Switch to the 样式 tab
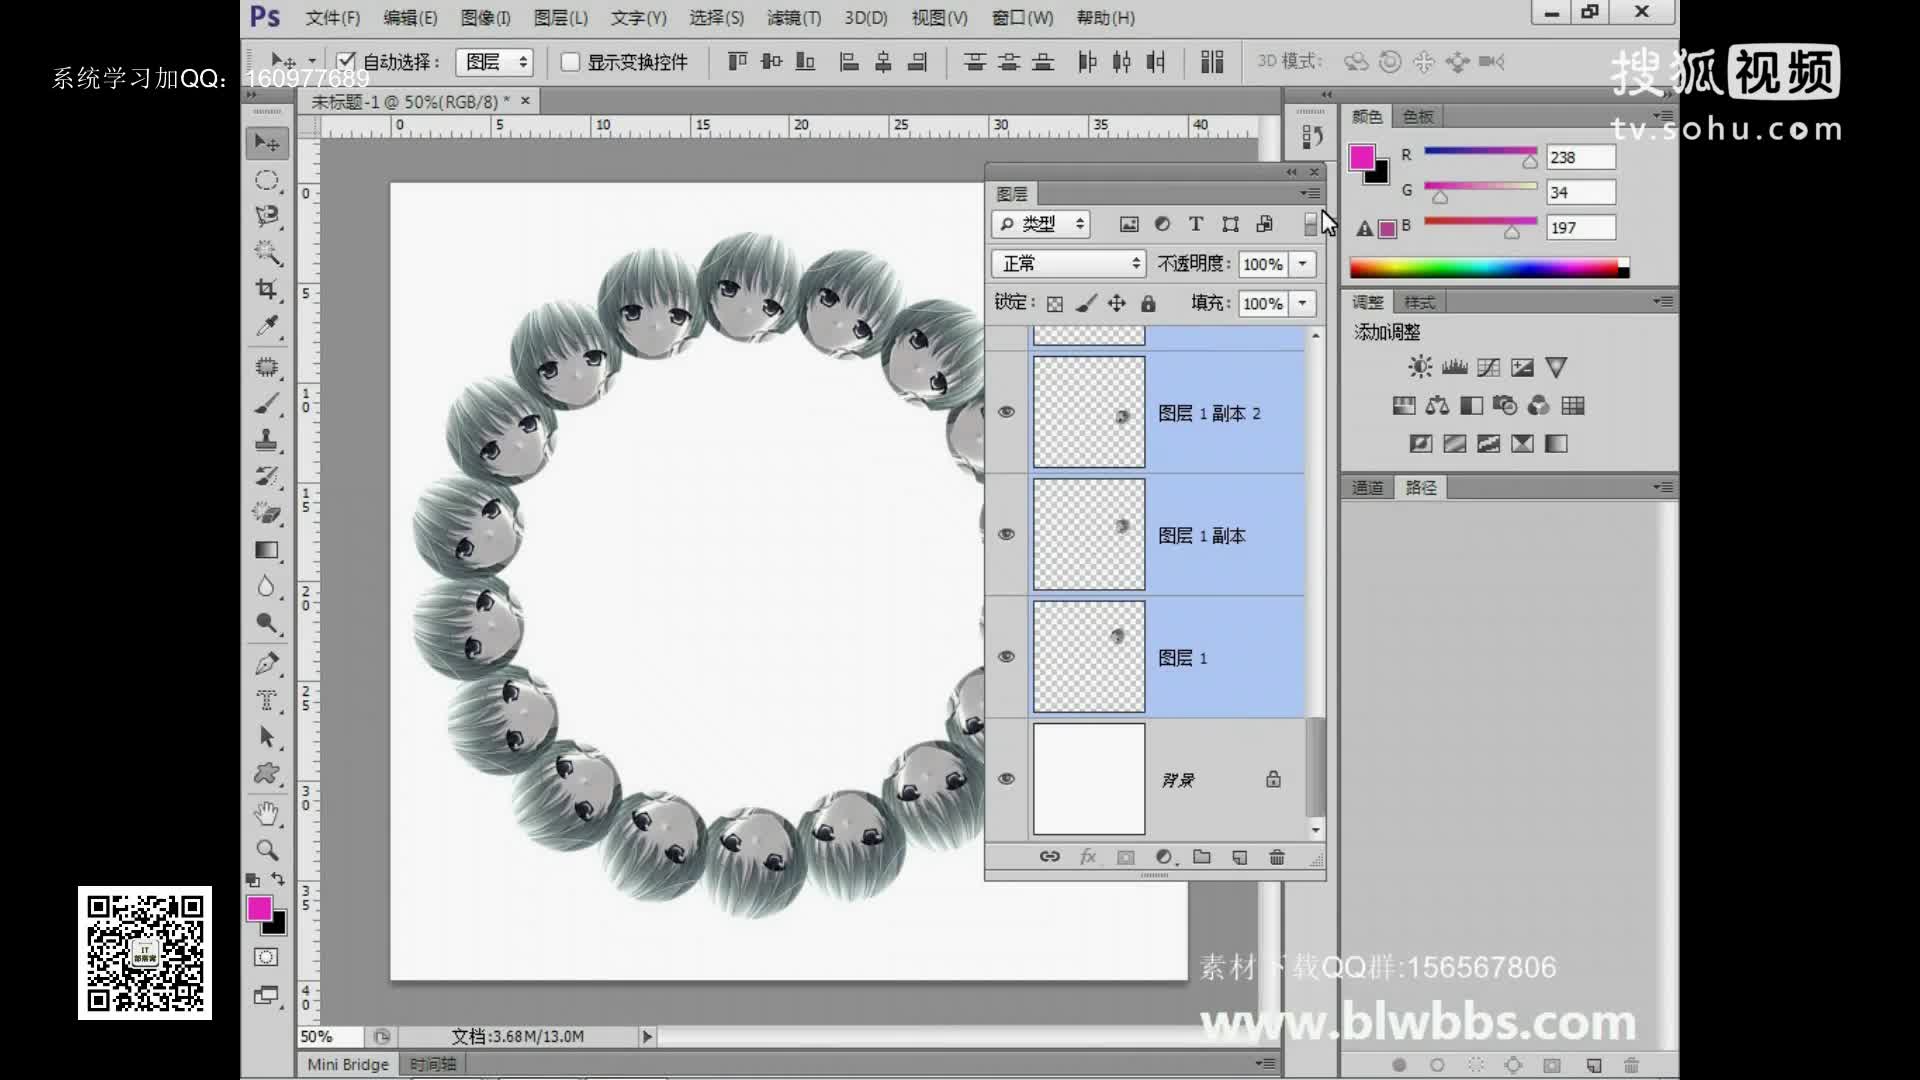This screenshot has height=1080, width=1920. point(1419,302)
